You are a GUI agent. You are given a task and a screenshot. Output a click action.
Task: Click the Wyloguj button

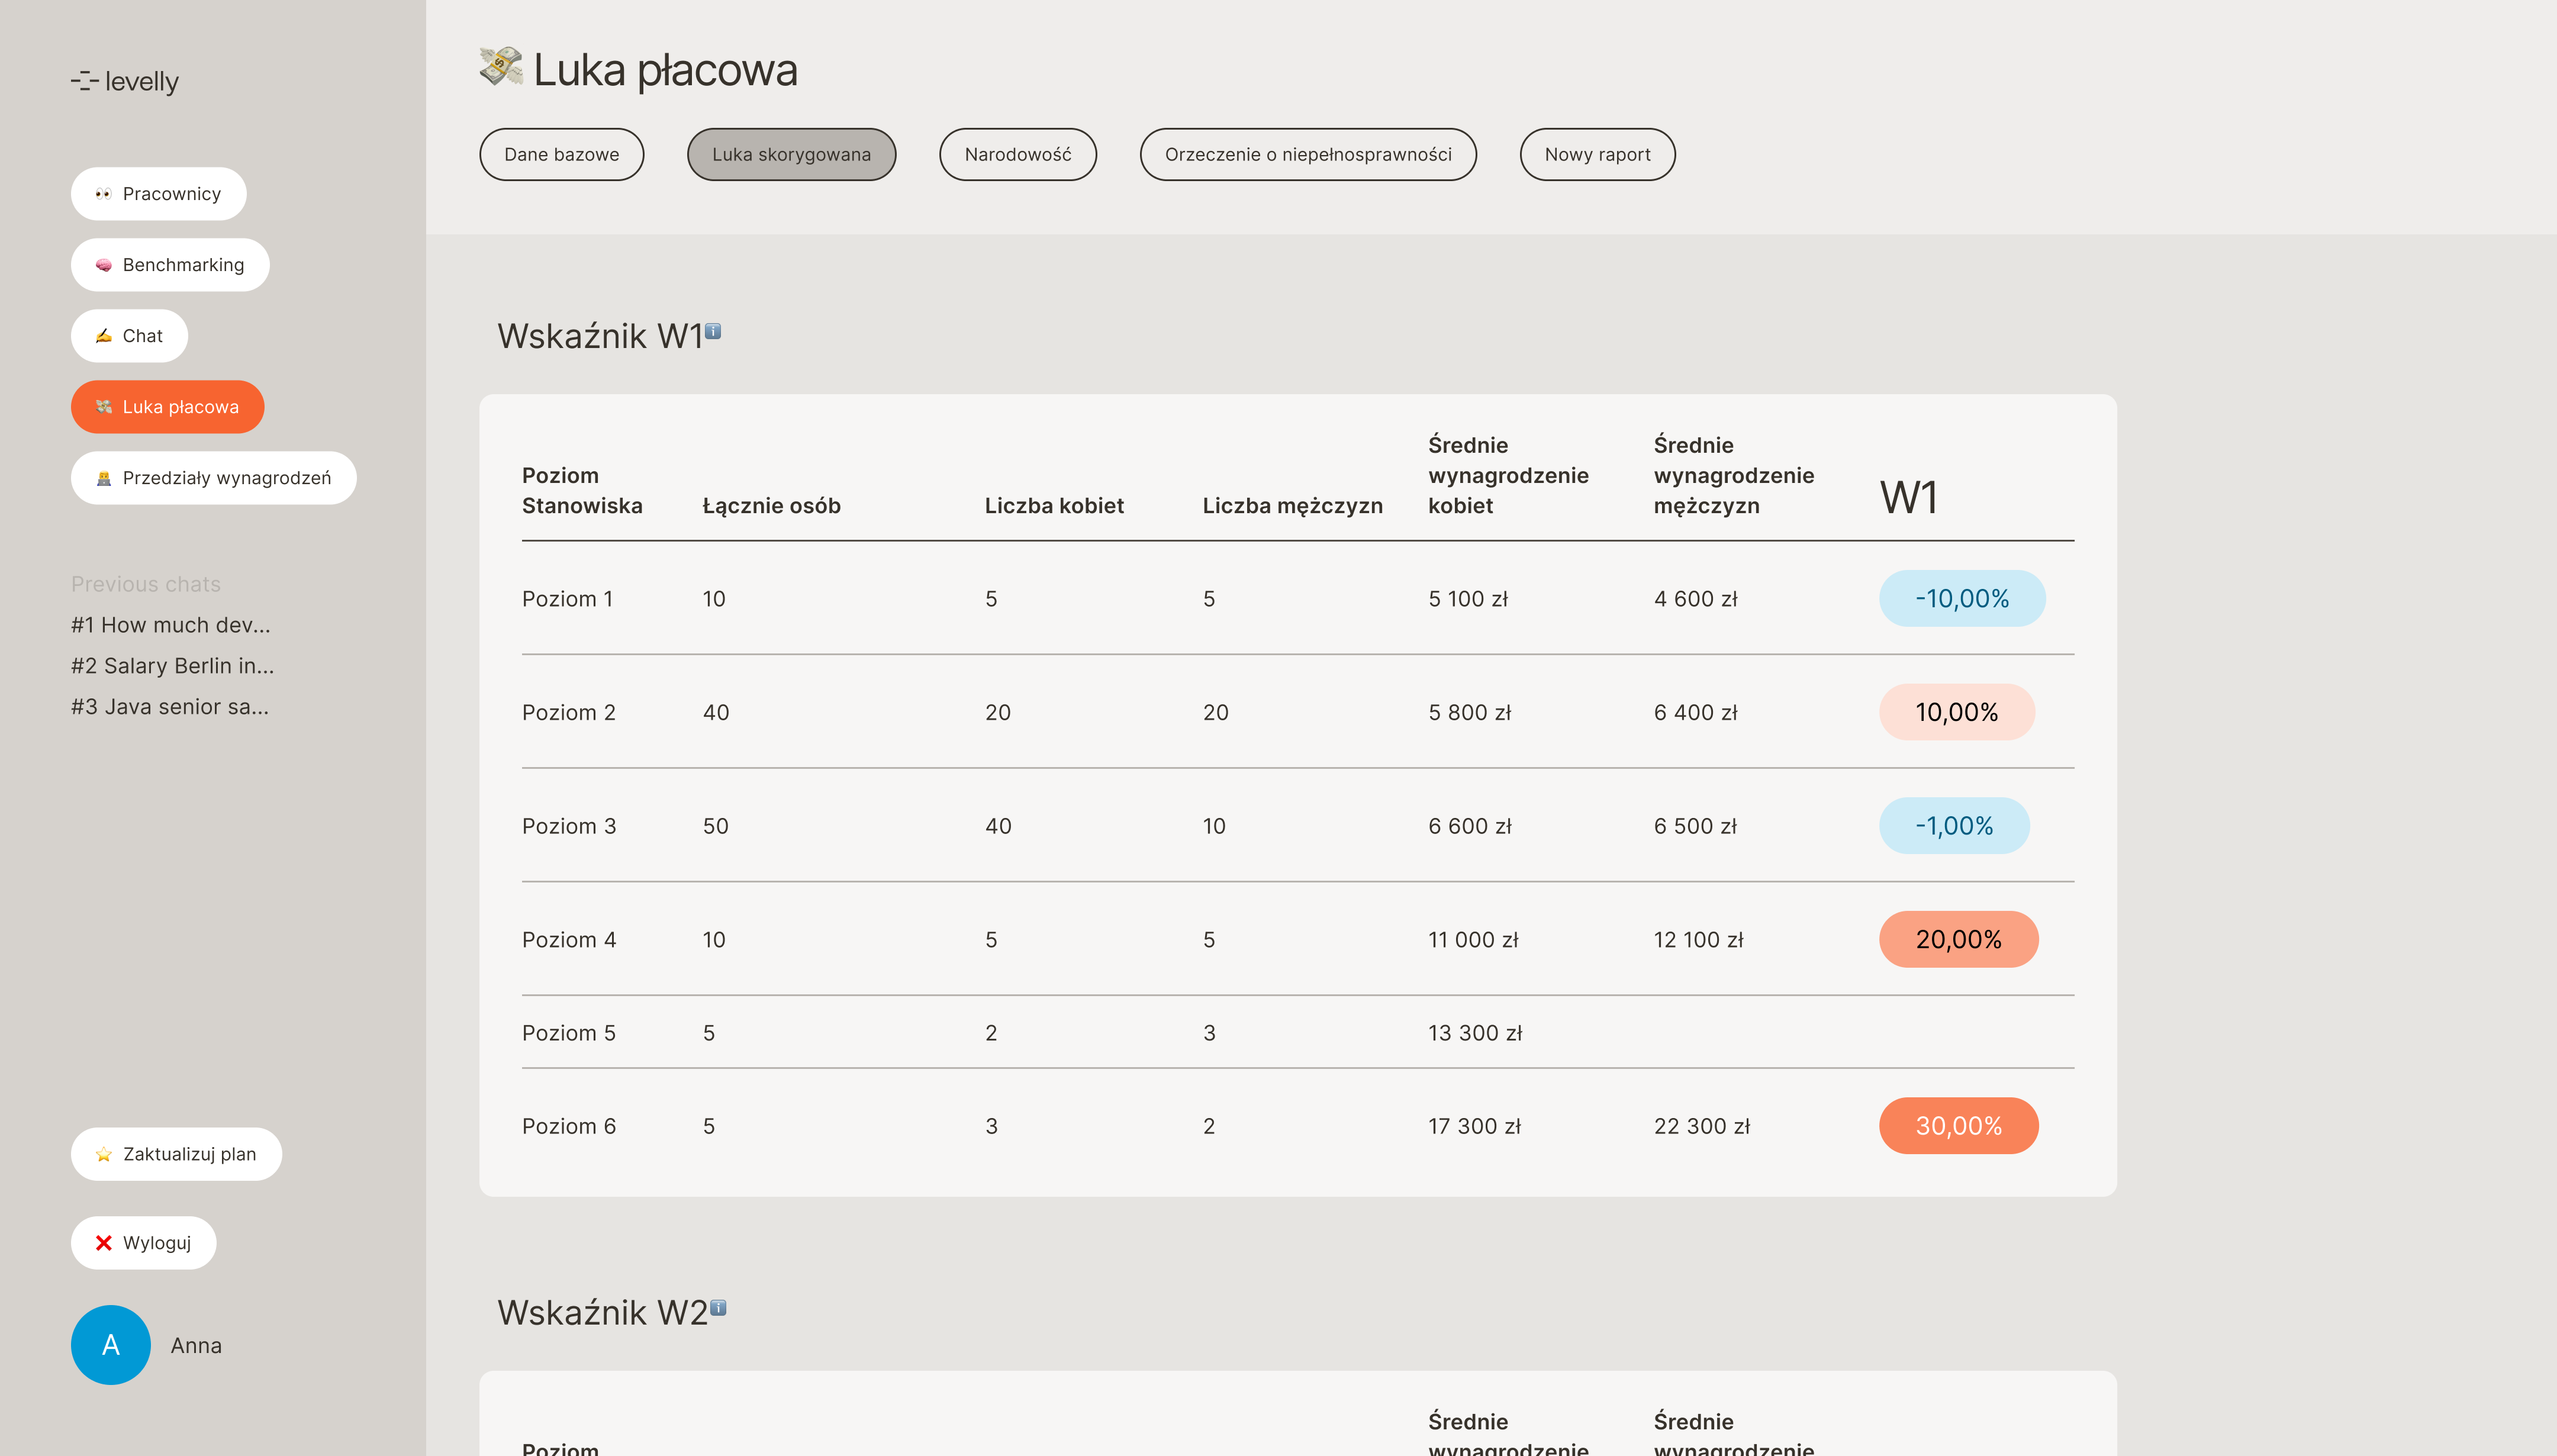[143, 1243]
